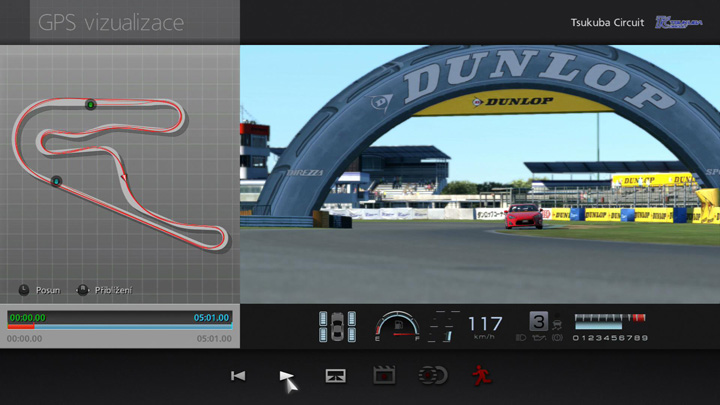Screen dimensions: 720x405
Task: Click the Tsukuba Circuit track name
Action: coord(607,22)
